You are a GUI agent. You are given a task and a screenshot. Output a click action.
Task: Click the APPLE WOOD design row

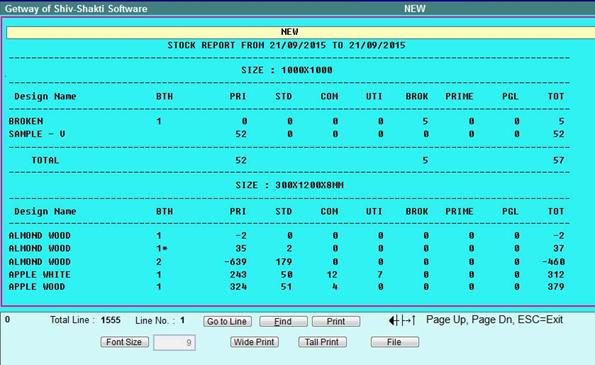pos(287,287)
